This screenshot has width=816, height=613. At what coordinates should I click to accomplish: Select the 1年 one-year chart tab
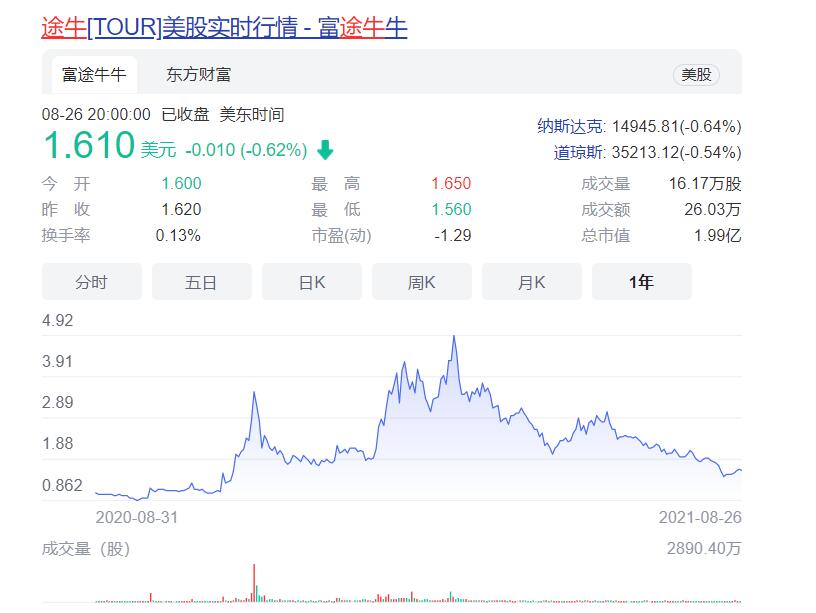click(642, 282)
